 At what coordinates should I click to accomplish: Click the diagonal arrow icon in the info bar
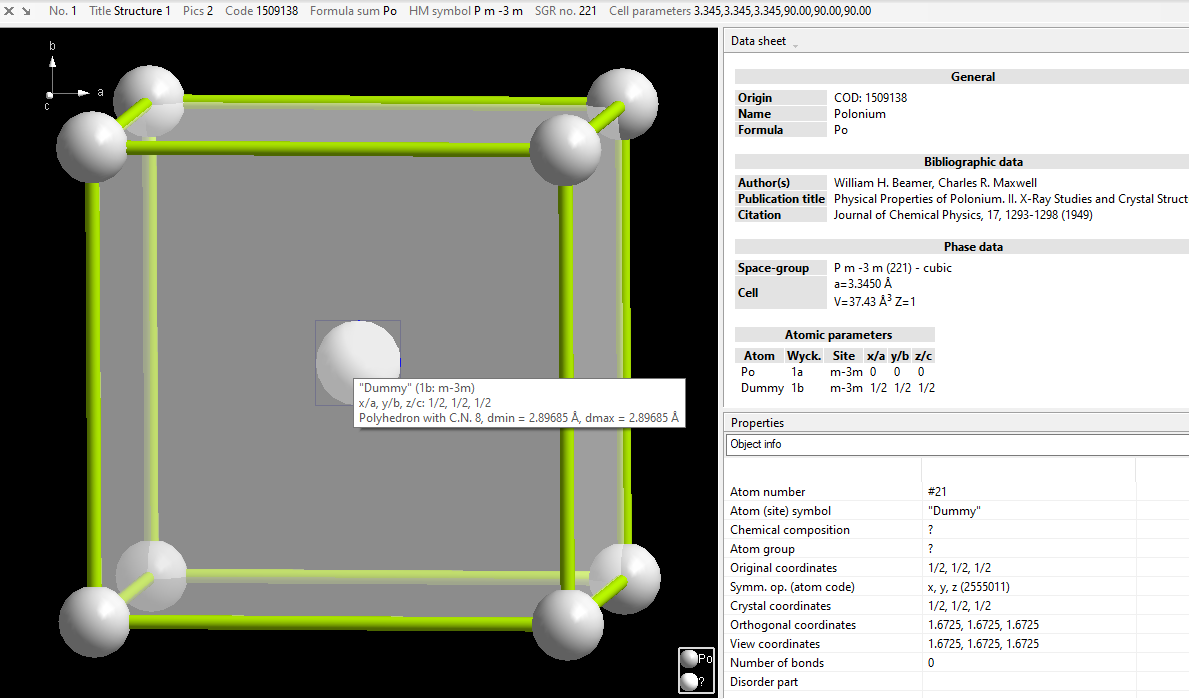pyautogui.click(x=26, y=11)
